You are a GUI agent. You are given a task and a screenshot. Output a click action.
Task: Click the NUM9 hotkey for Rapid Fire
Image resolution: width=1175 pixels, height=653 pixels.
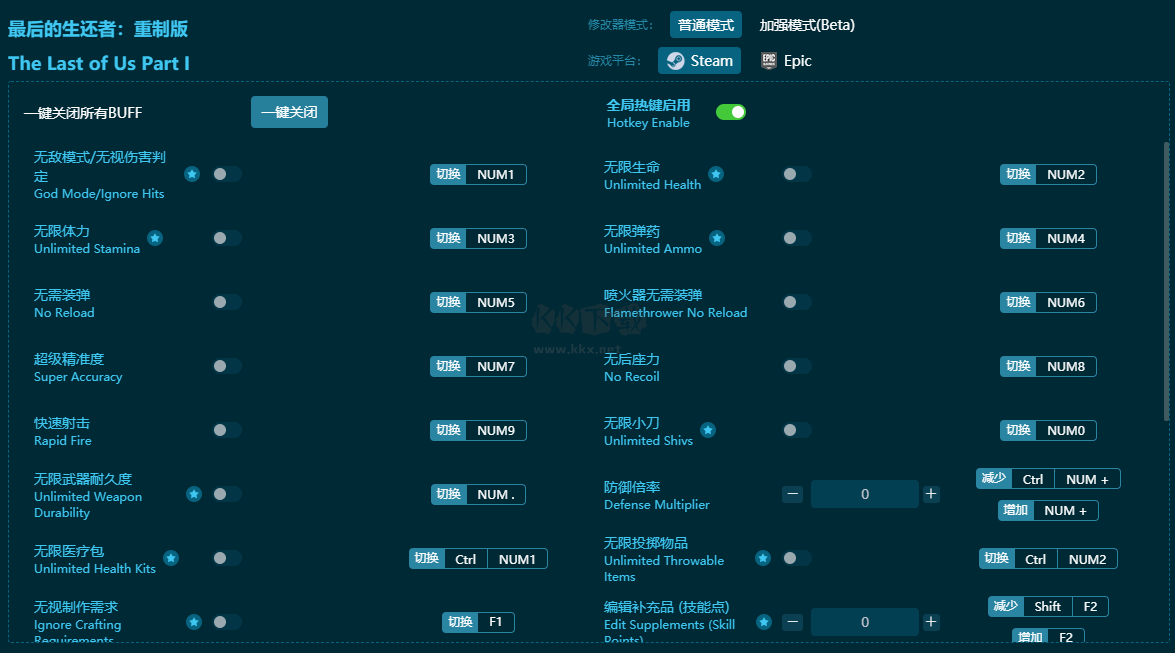coord(478,430)
